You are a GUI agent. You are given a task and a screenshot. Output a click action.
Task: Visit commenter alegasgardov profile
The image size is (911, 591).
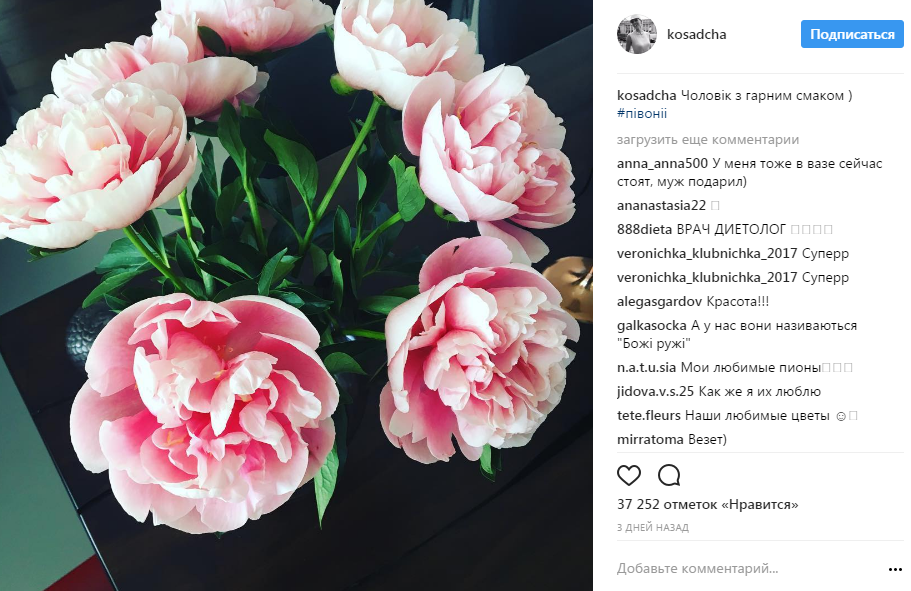[659, 302]
